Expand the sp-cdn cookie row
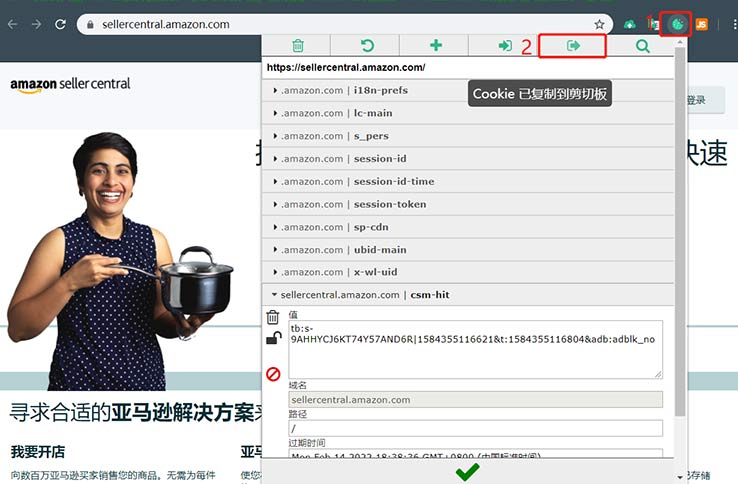This screenshot has height=484, width=738. (468, 227)
